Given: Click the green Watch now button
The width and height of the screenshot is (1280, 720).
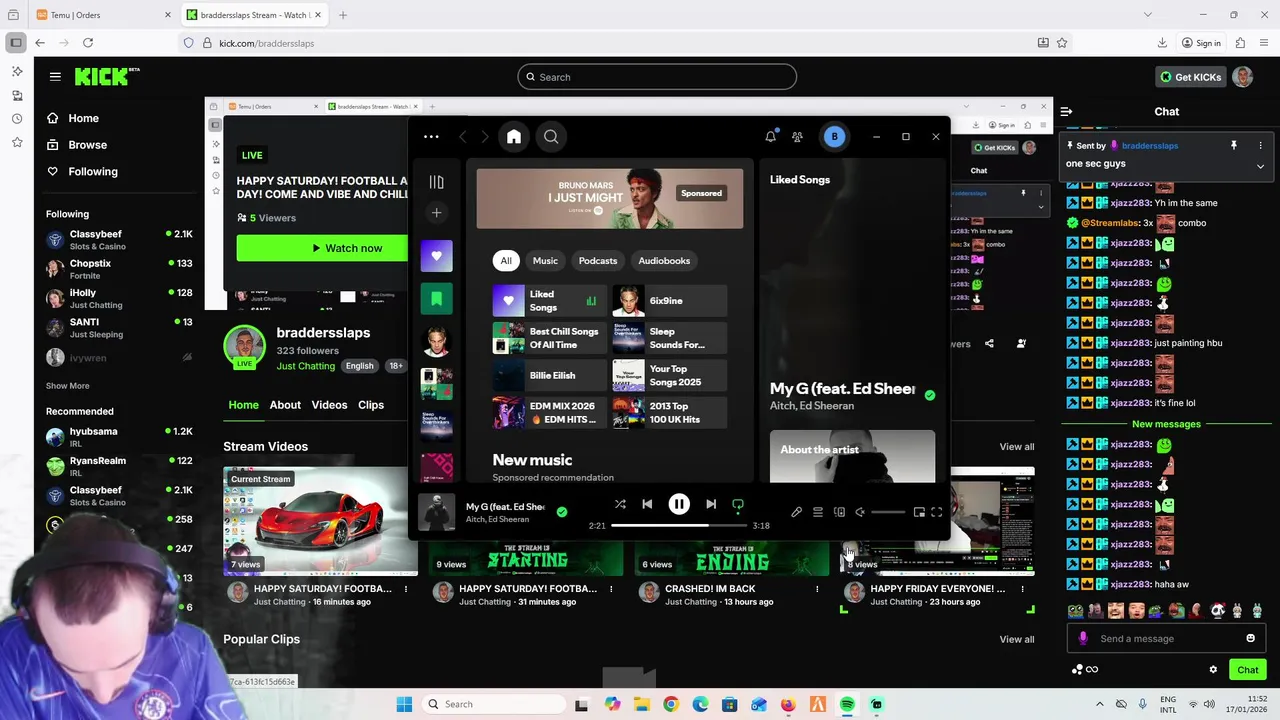Looking at the screenshot, I should pyautogui.click(x=322, y=248).
